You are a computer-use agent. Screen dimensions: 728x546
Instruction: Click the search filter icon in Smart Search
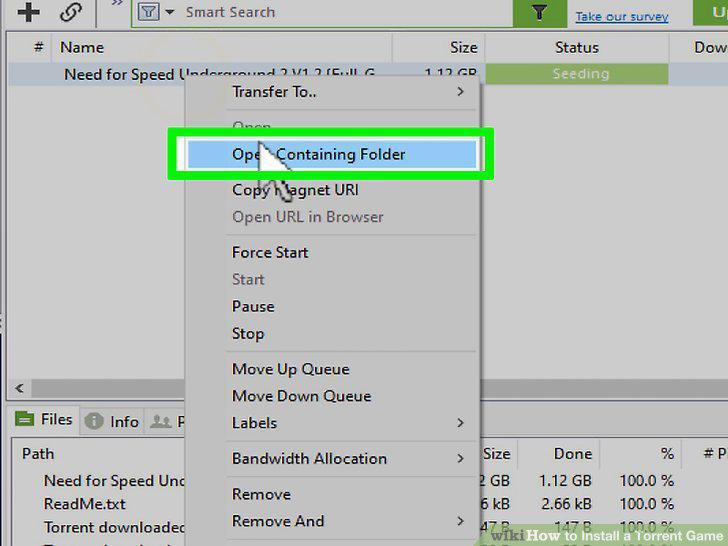[x=149, y=12]
